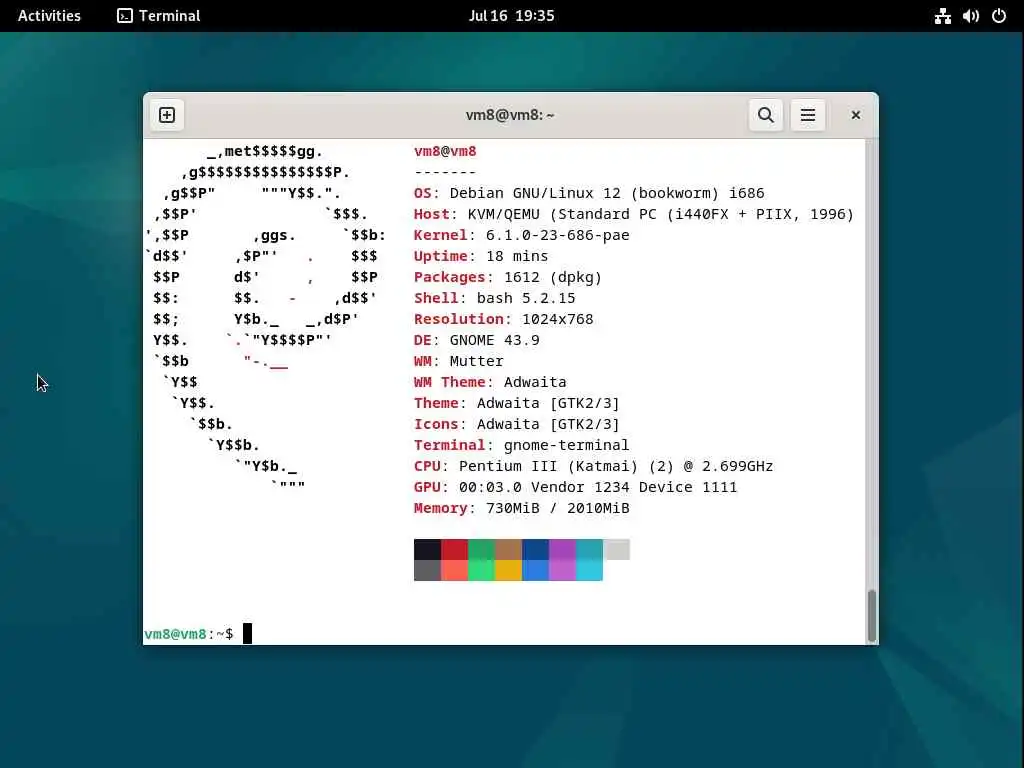Click the 'Uptime' label

point(441,256)
